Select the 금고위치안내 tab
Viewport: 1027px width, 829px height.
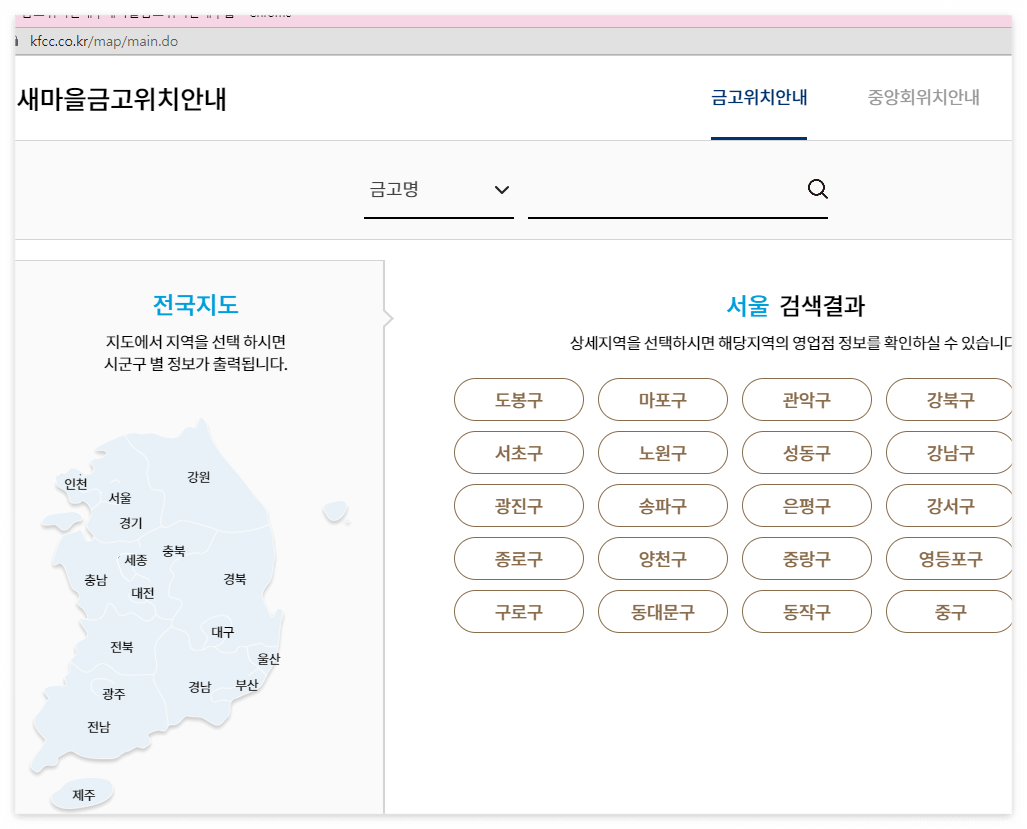tap(759, 97)
